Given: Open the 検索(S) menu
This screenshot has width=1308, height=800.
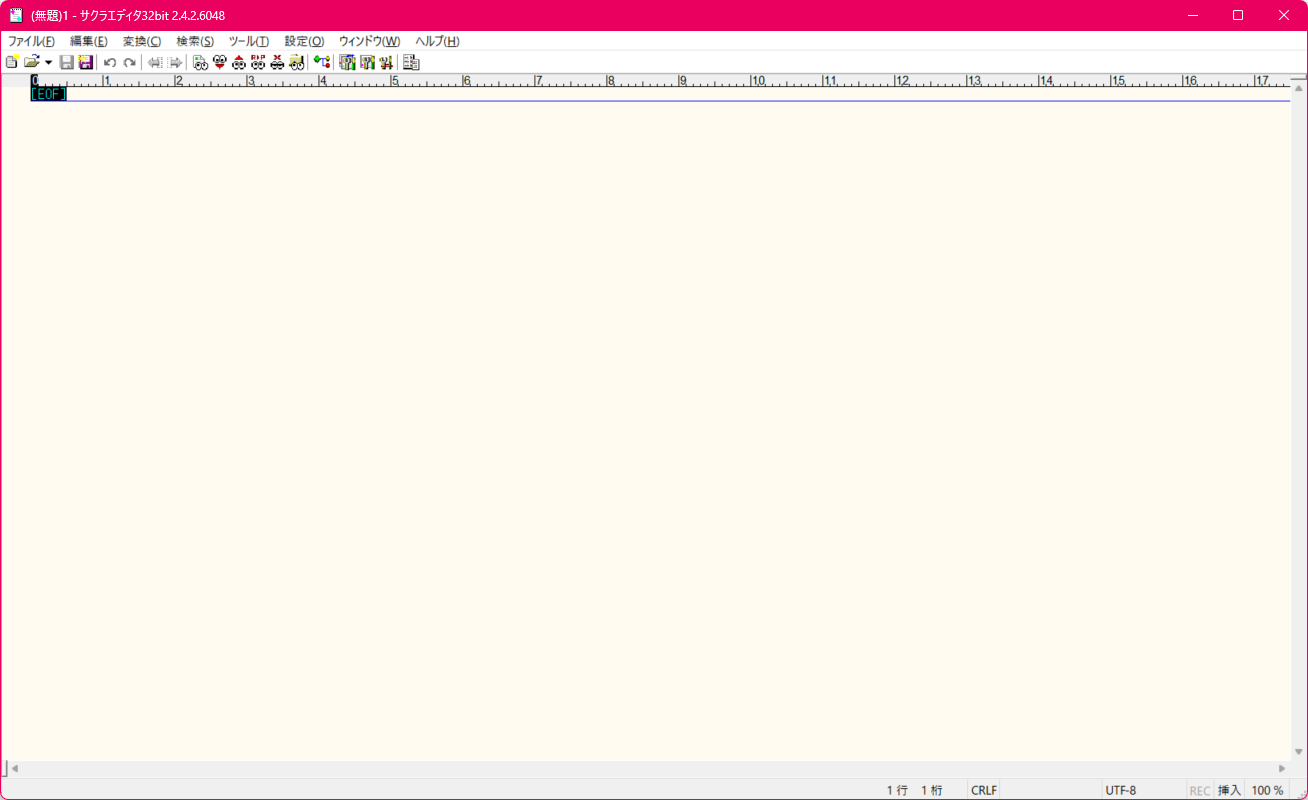Looking at the screenshot, I should (x=194, y=41).
